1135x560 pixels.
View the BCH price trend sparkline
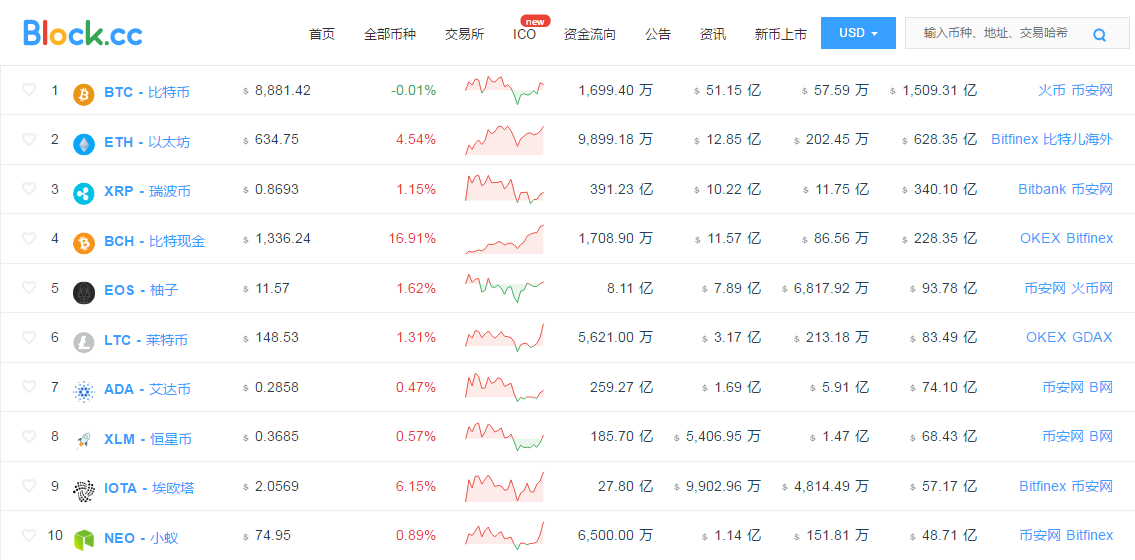coord(504,239)
